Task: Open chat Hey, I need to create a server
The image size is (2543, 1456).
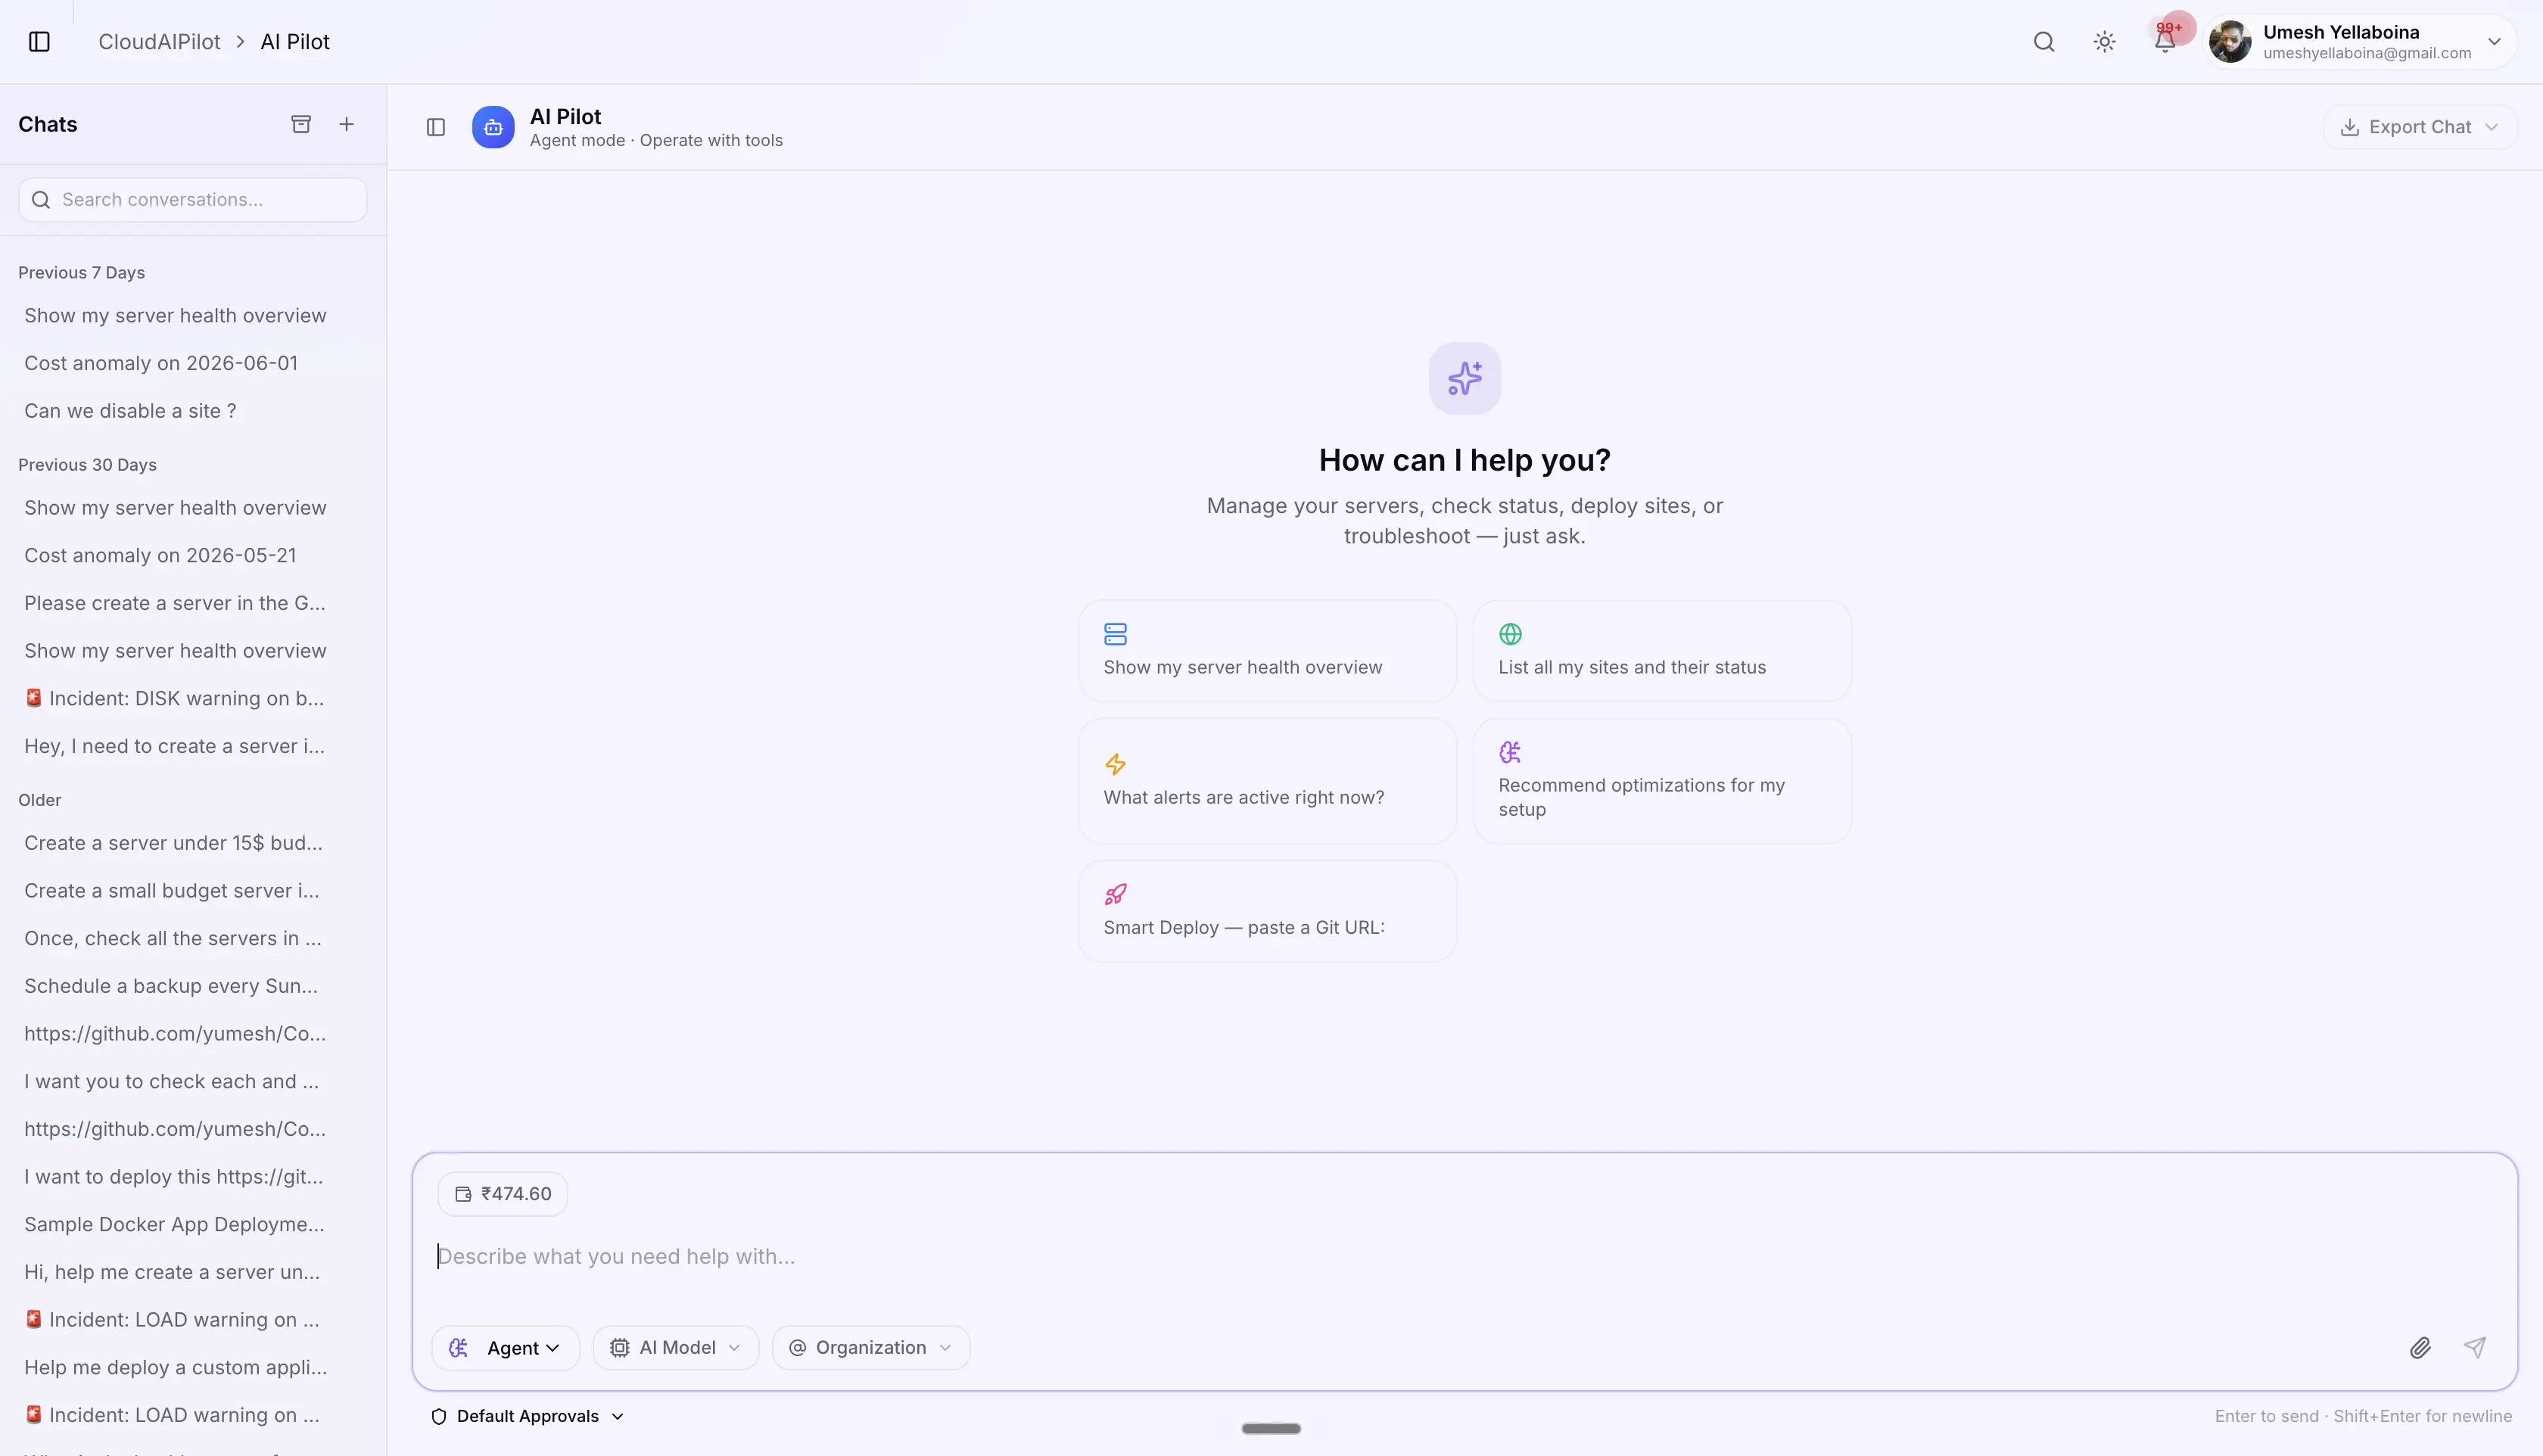Action: (x=192, y=746)
